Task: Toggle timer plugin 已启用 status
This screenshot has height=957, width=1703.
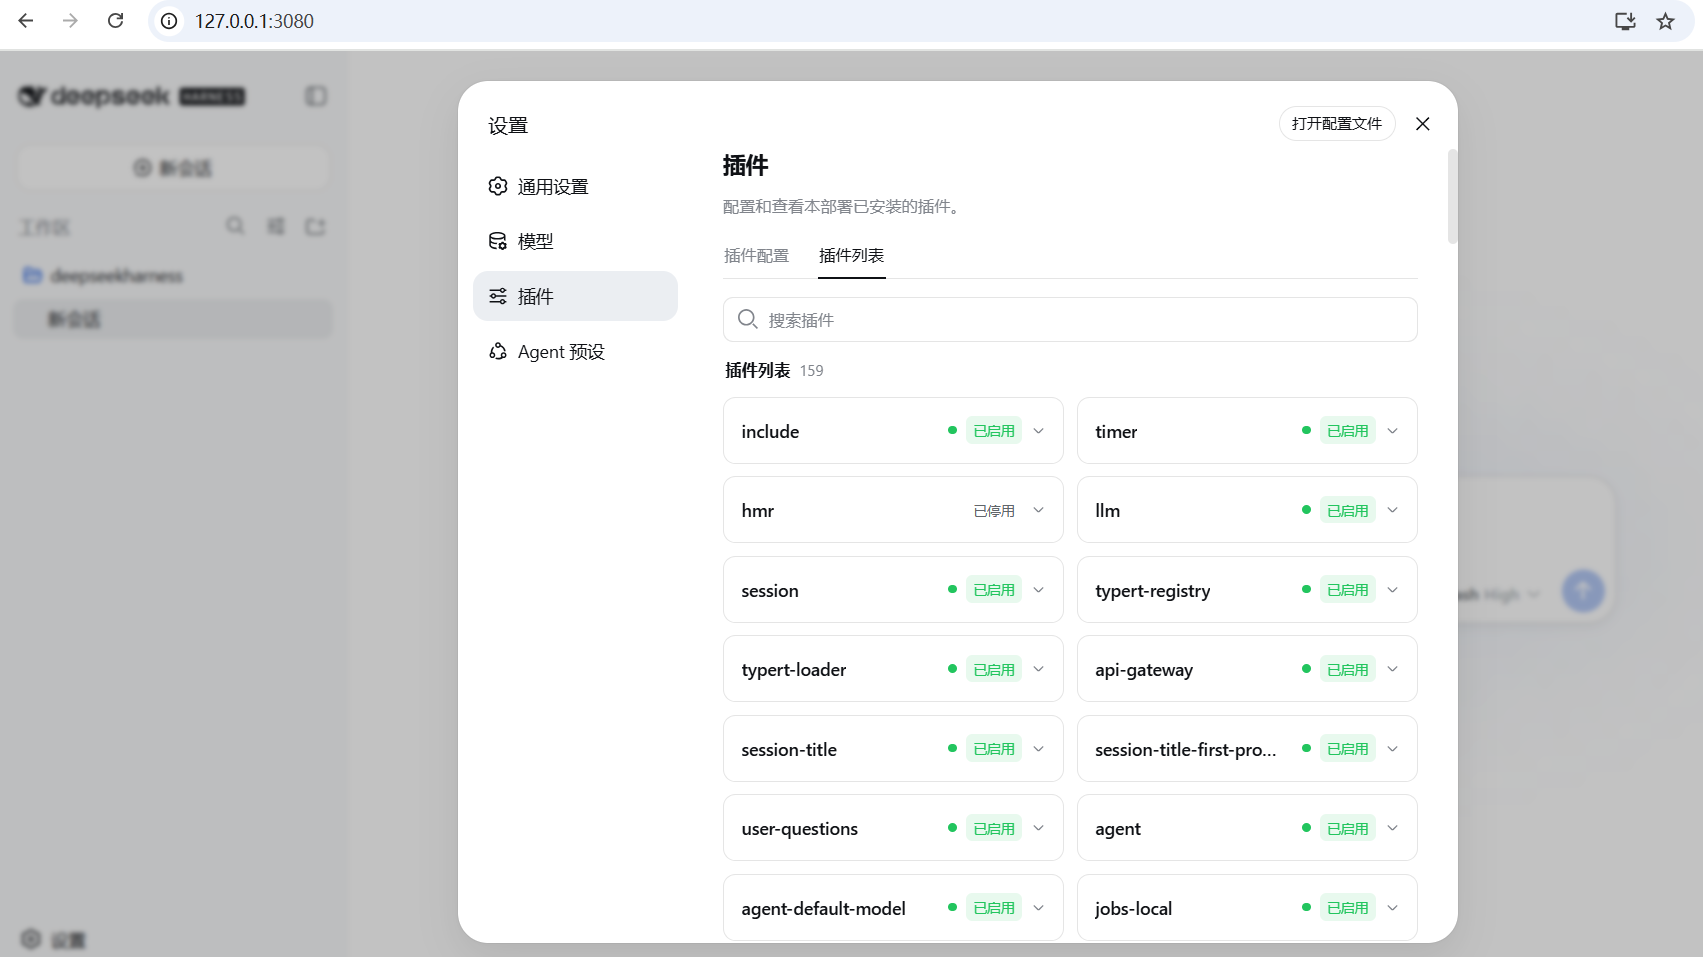Action: (x=1347, y=431)
